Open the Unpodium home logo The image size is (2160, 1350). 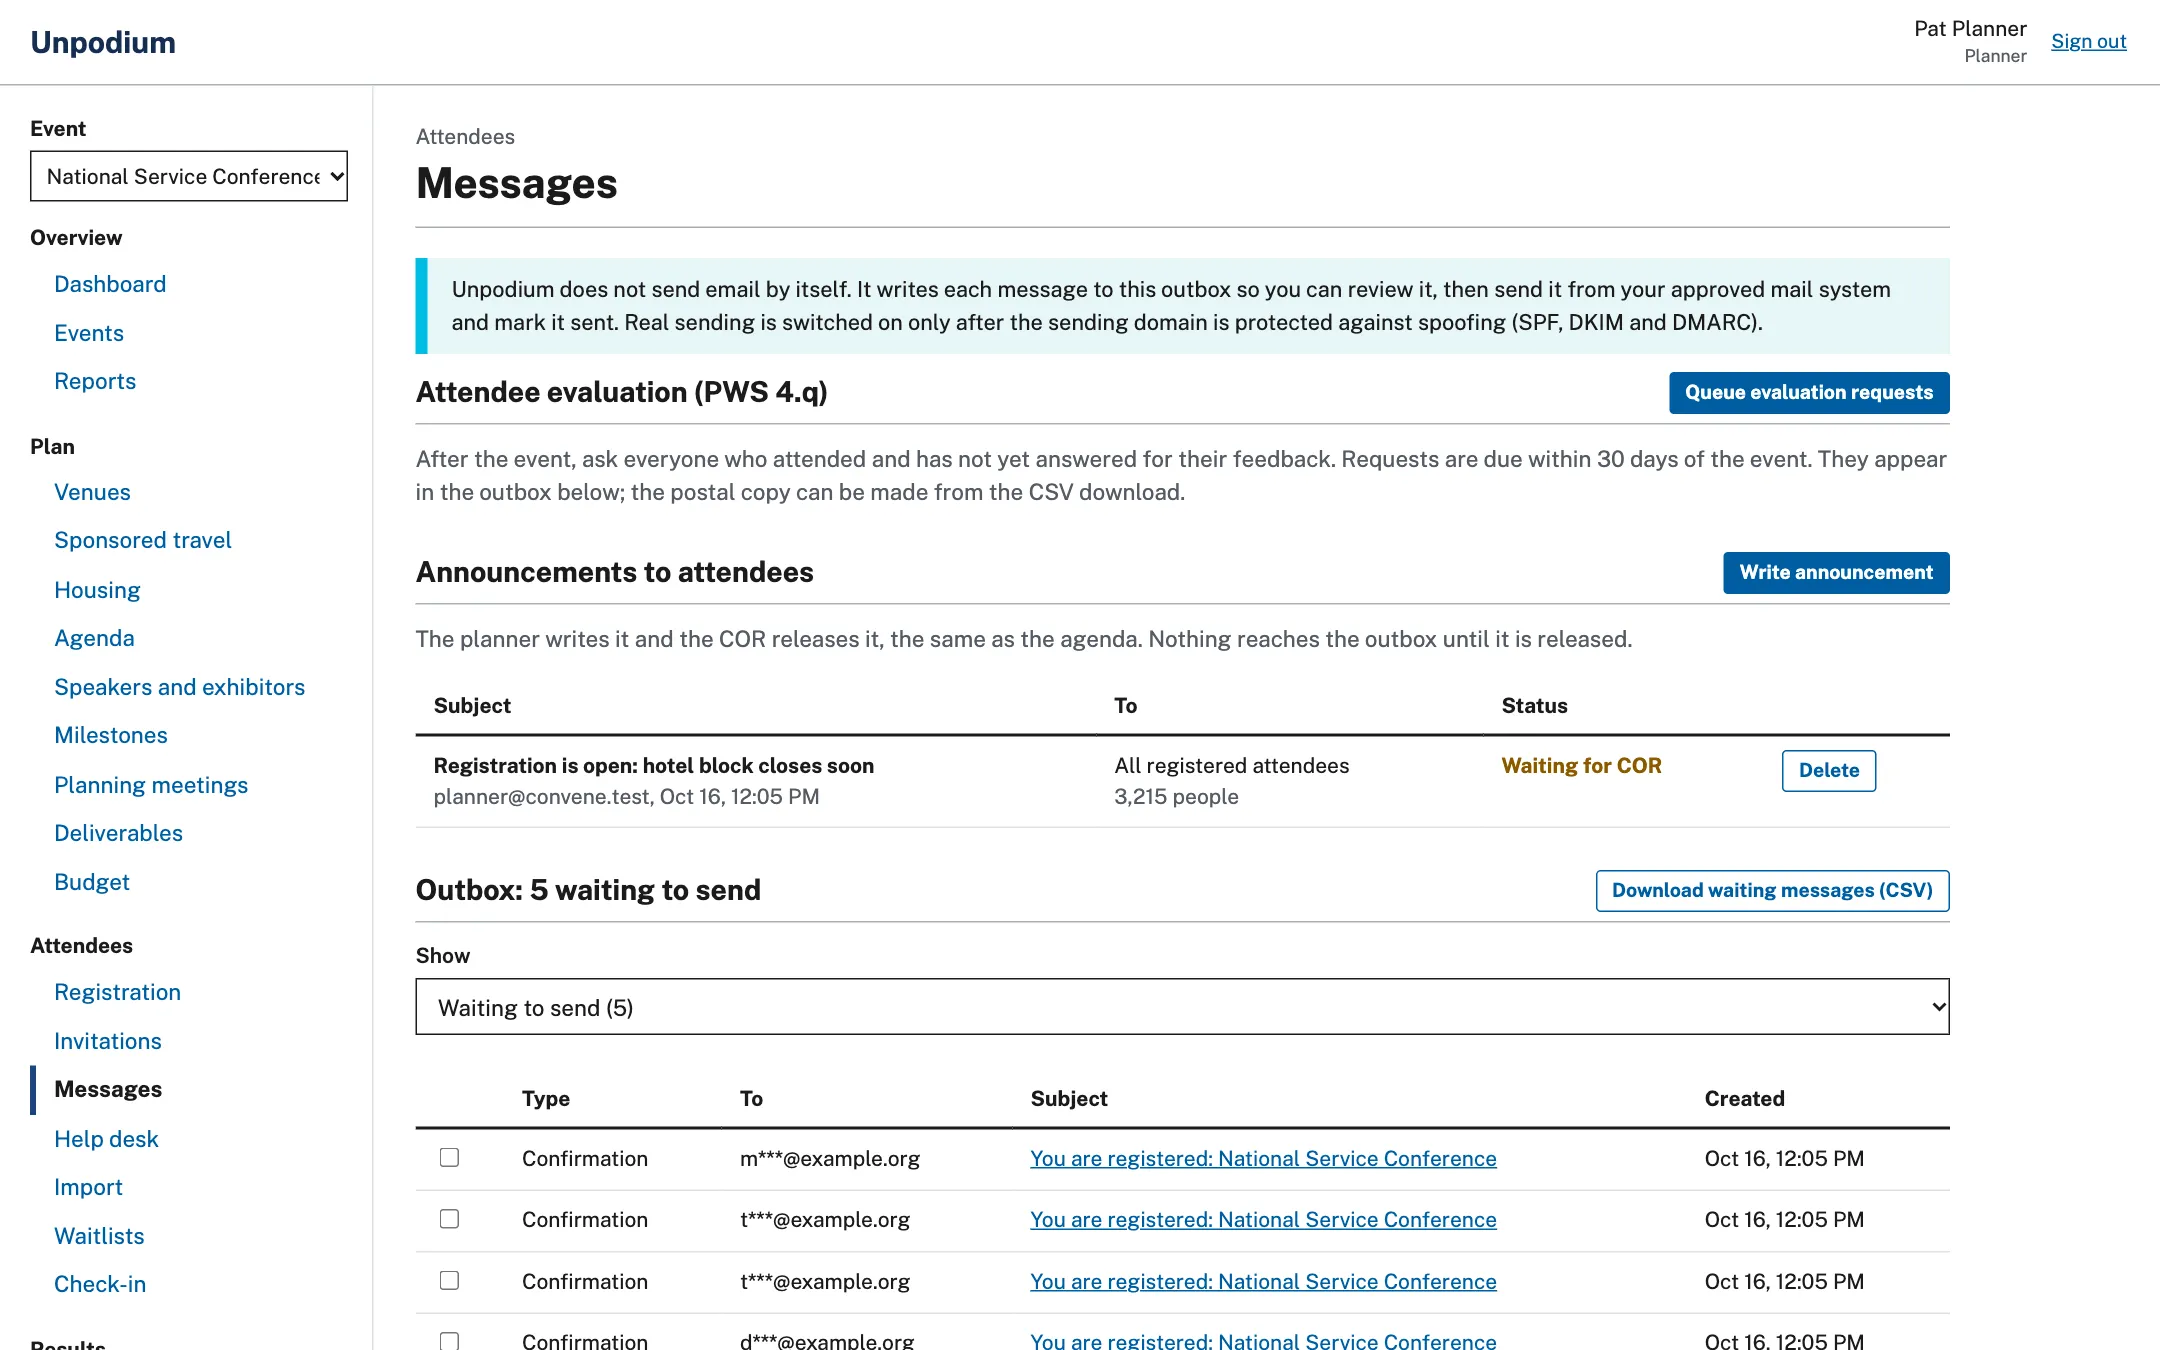coord(103,42)
